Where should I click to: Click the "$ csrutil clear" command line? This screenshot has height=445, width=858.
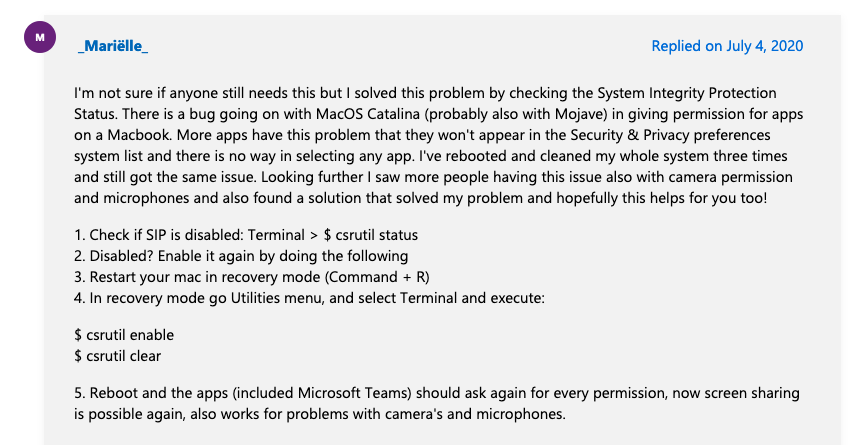click(119, 355)
